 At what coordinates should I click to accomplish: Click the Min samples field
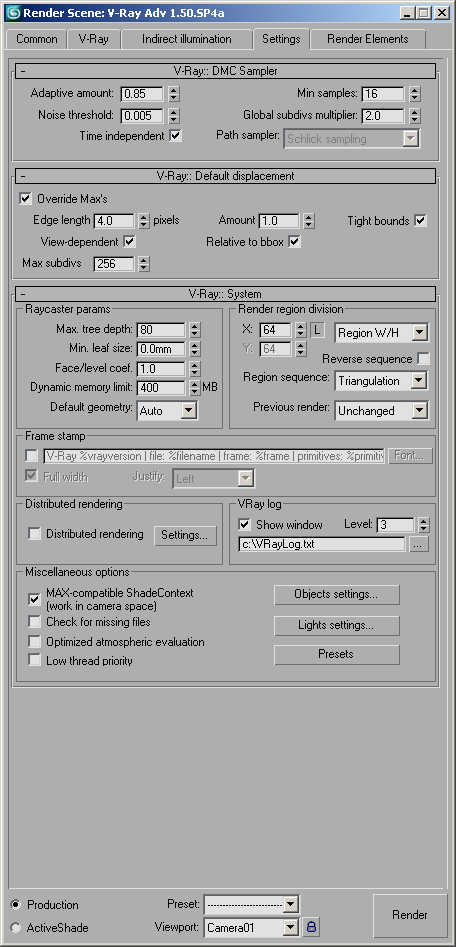(382, 94)
